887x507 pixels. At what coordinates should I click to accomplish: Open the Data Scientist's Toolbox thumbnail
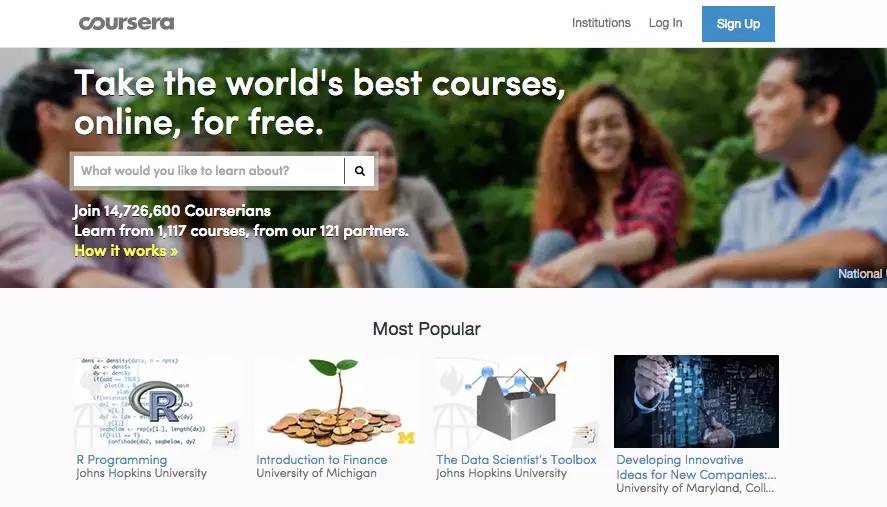[516, 402]
